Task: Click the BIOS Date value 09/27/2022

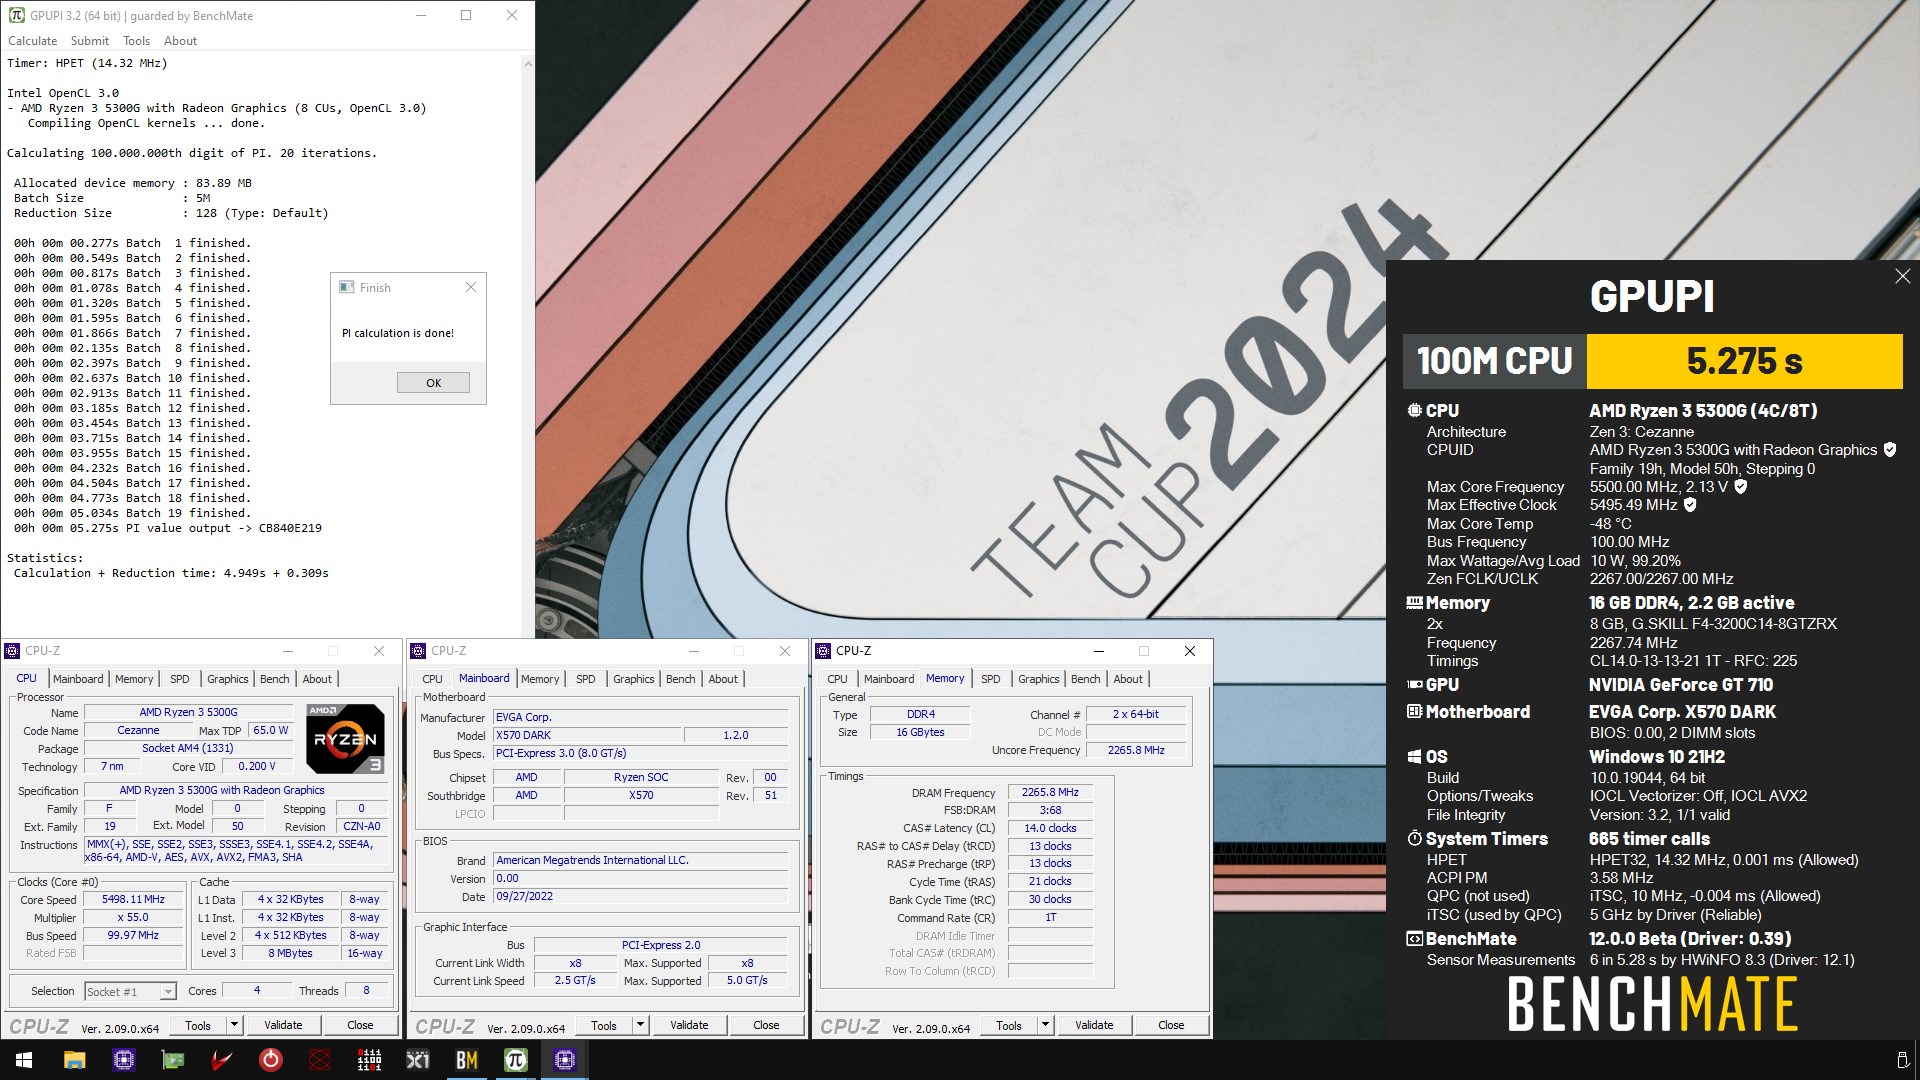Action: [x=641, y=897]
